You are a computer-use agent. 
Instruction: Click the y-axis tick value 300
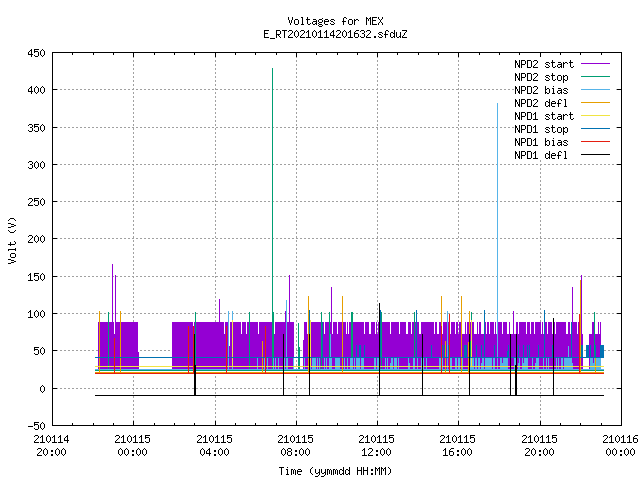36,165
